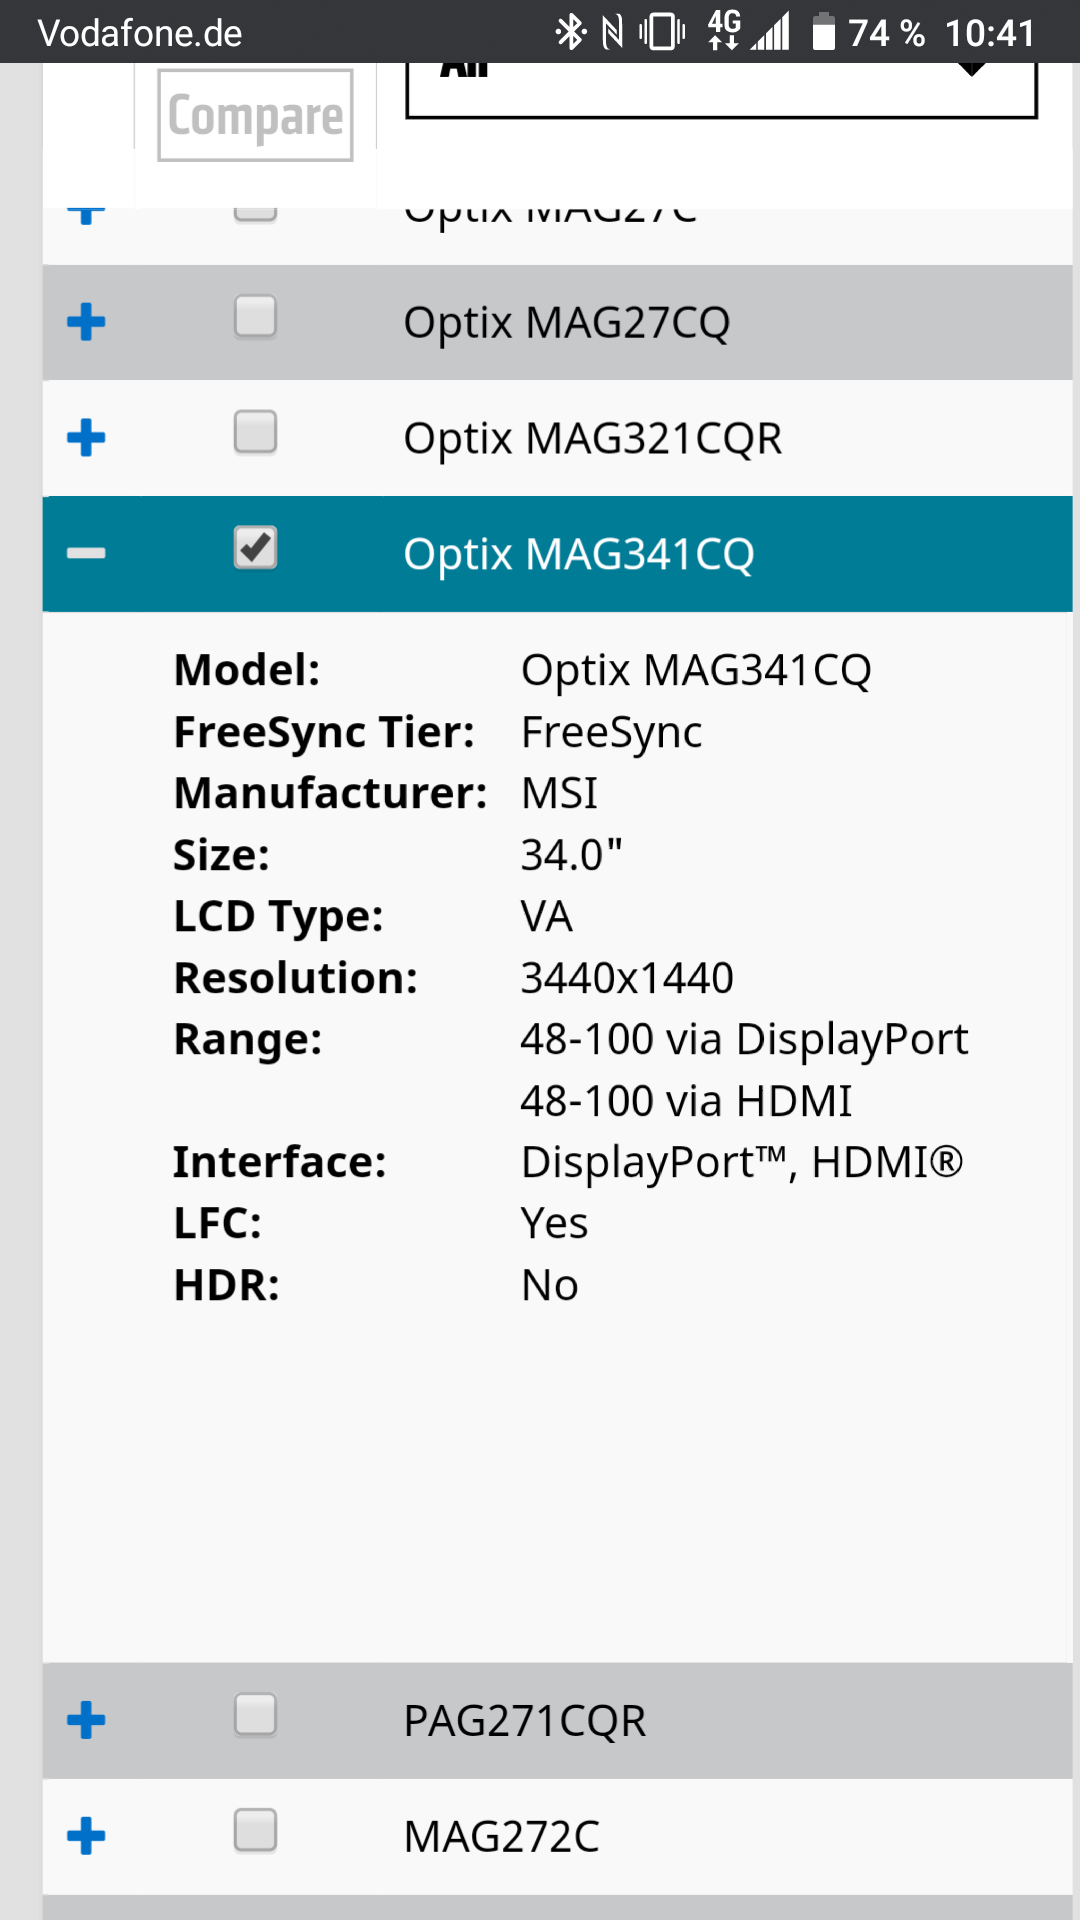Click the LCD Type value VA

(x=546, y=917)
